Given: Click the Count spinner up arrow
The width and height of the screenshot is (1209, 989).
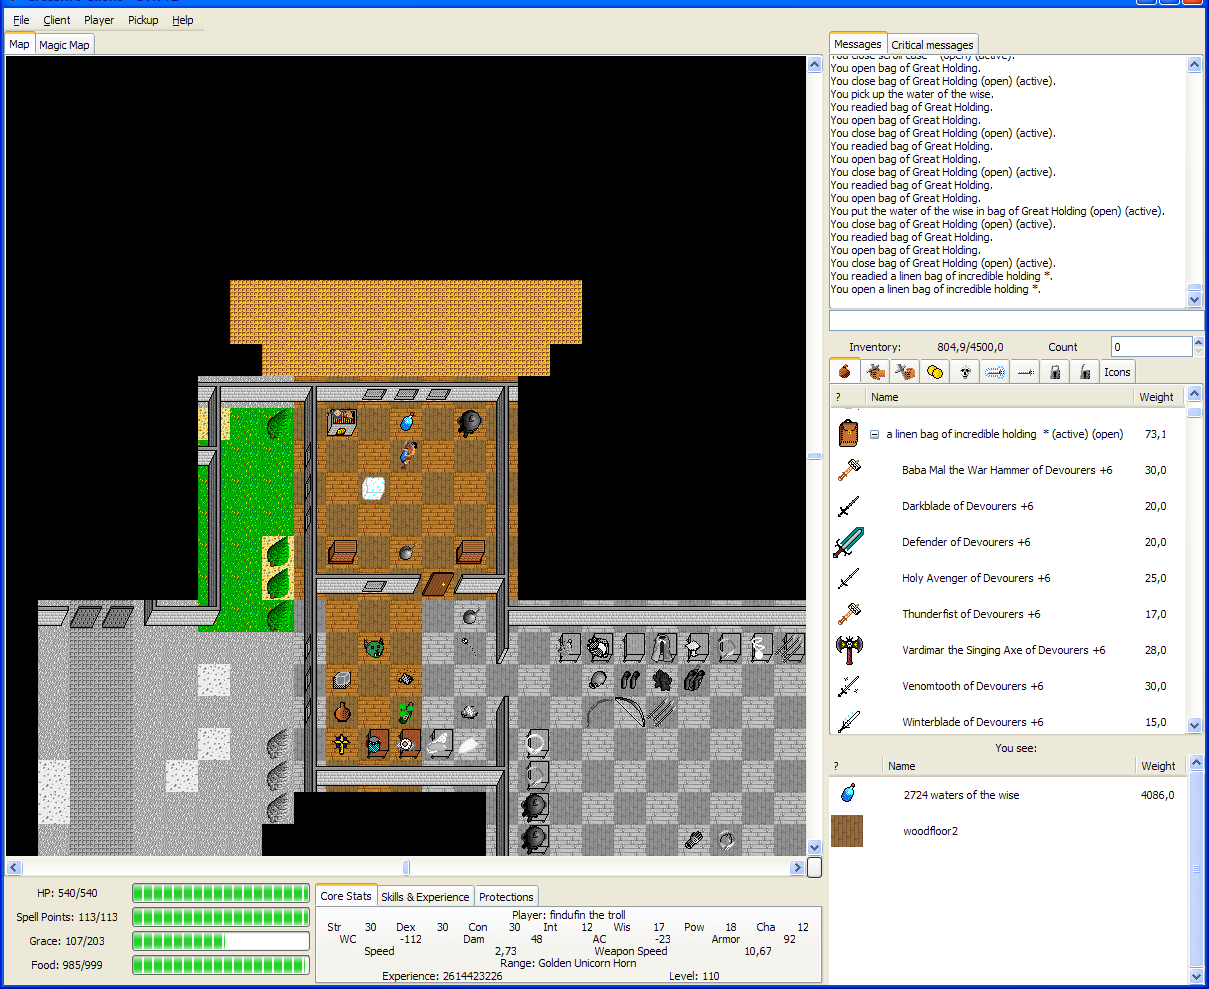Looking at the screenshot, I should 1198,342.
